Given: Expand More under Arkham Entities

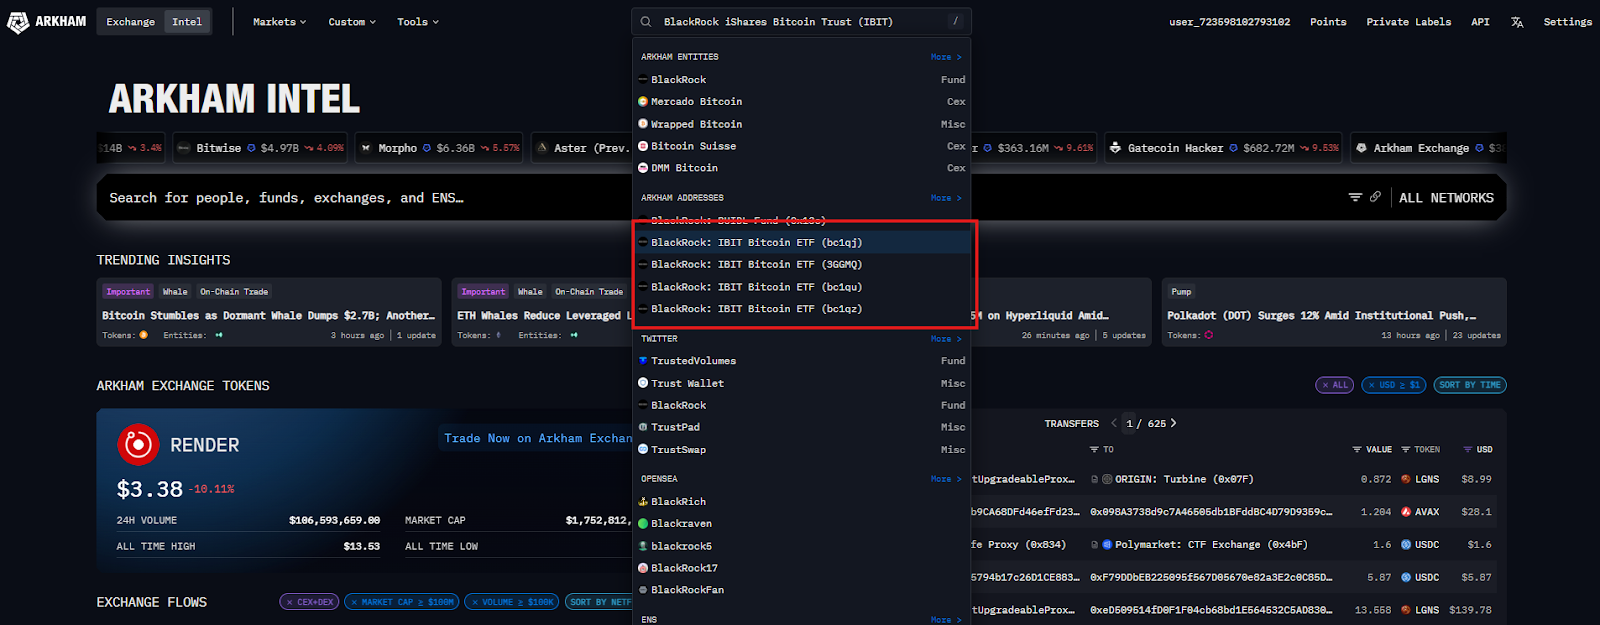Looking at the screenshot, I should coord(946,57).
